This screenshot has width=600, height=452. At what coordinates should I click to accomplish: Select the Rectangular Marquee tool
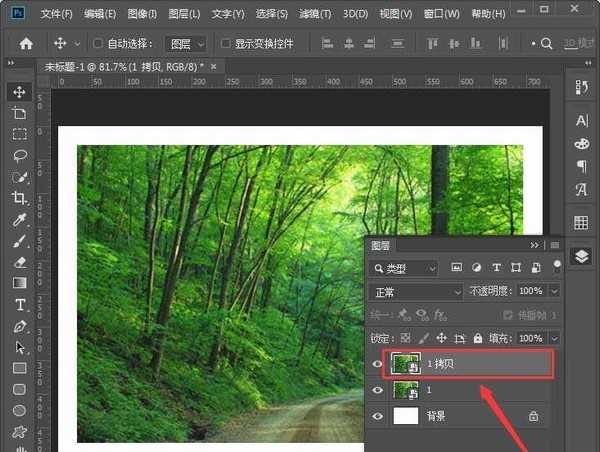click(19, 134)
